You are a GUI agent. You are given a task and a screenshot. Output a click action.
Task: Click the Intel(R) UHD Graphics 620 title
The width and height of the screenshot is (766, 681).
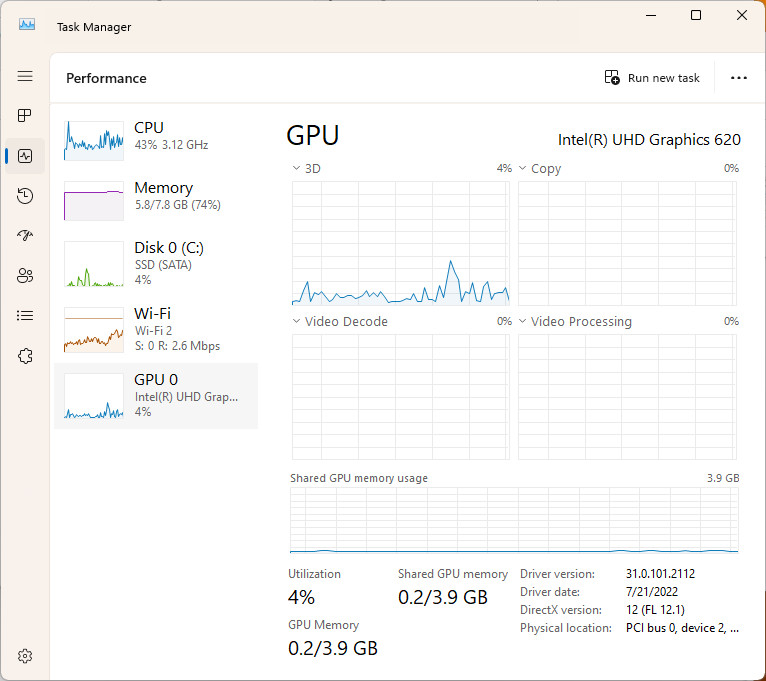pos(649,140)
